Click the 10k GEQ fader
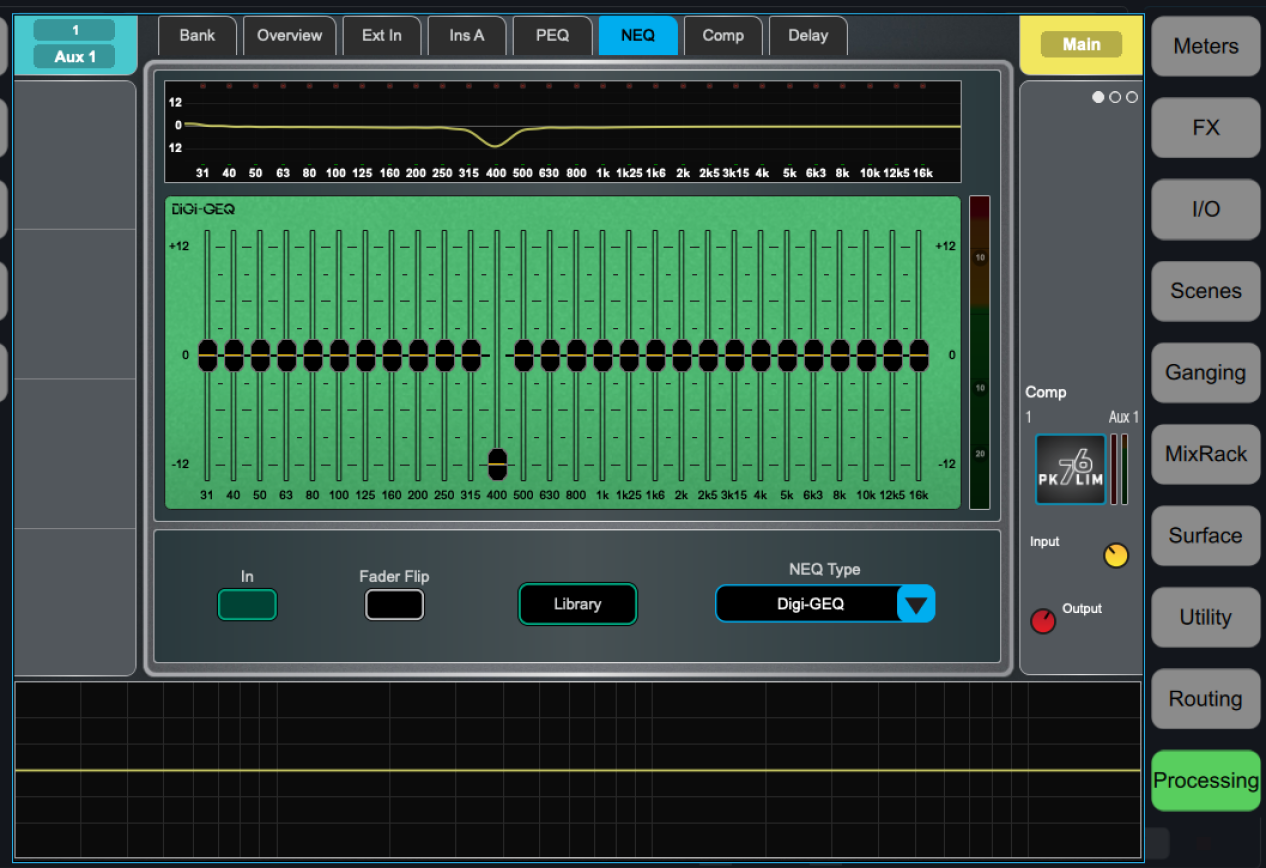Screen dimensions: 1266x868 [x=866, y=355]
